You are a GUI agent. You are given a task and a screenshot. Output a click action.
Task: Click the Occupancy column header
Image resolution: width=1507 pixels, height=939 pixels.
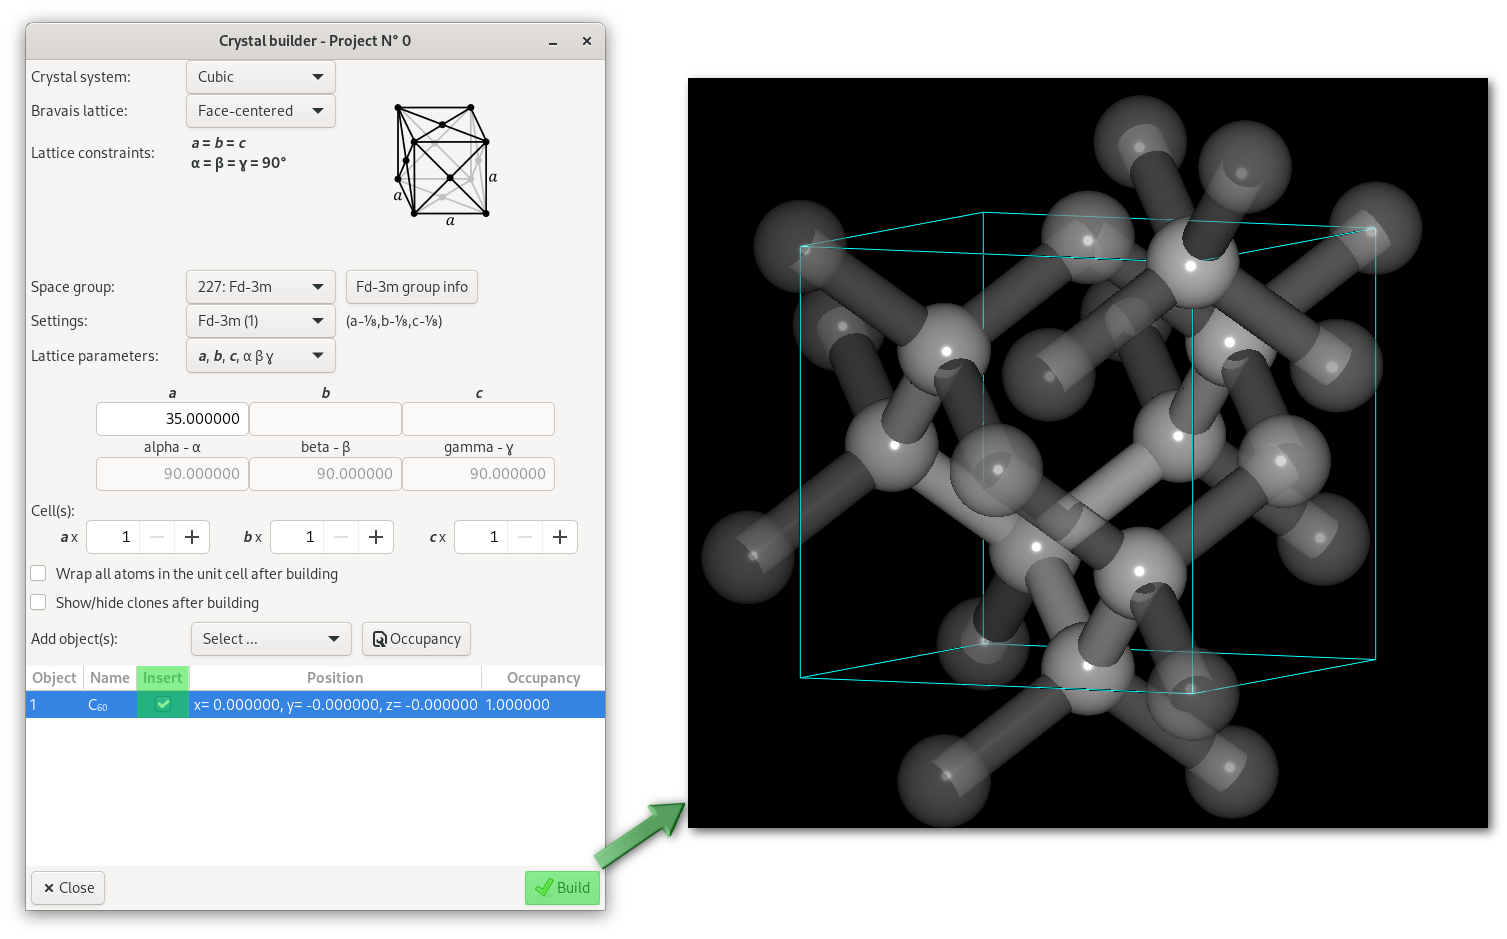coord(543,678)
